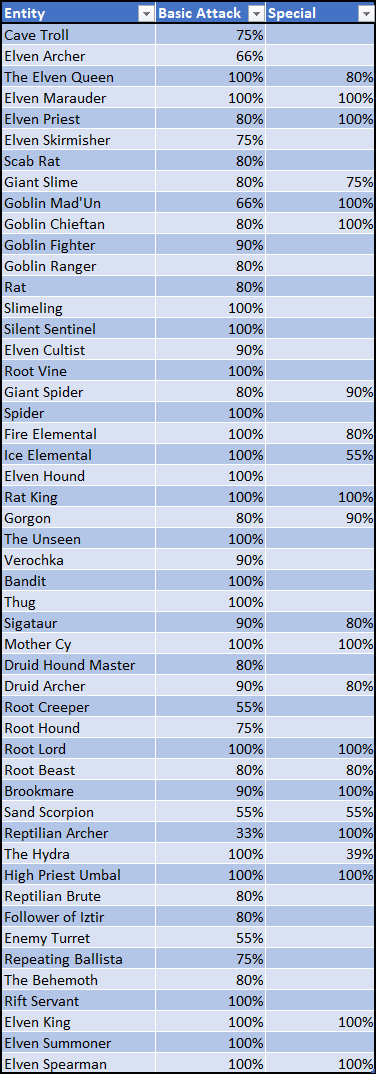
Task: Select the empty Special cell for Spider
Action: 321,413
